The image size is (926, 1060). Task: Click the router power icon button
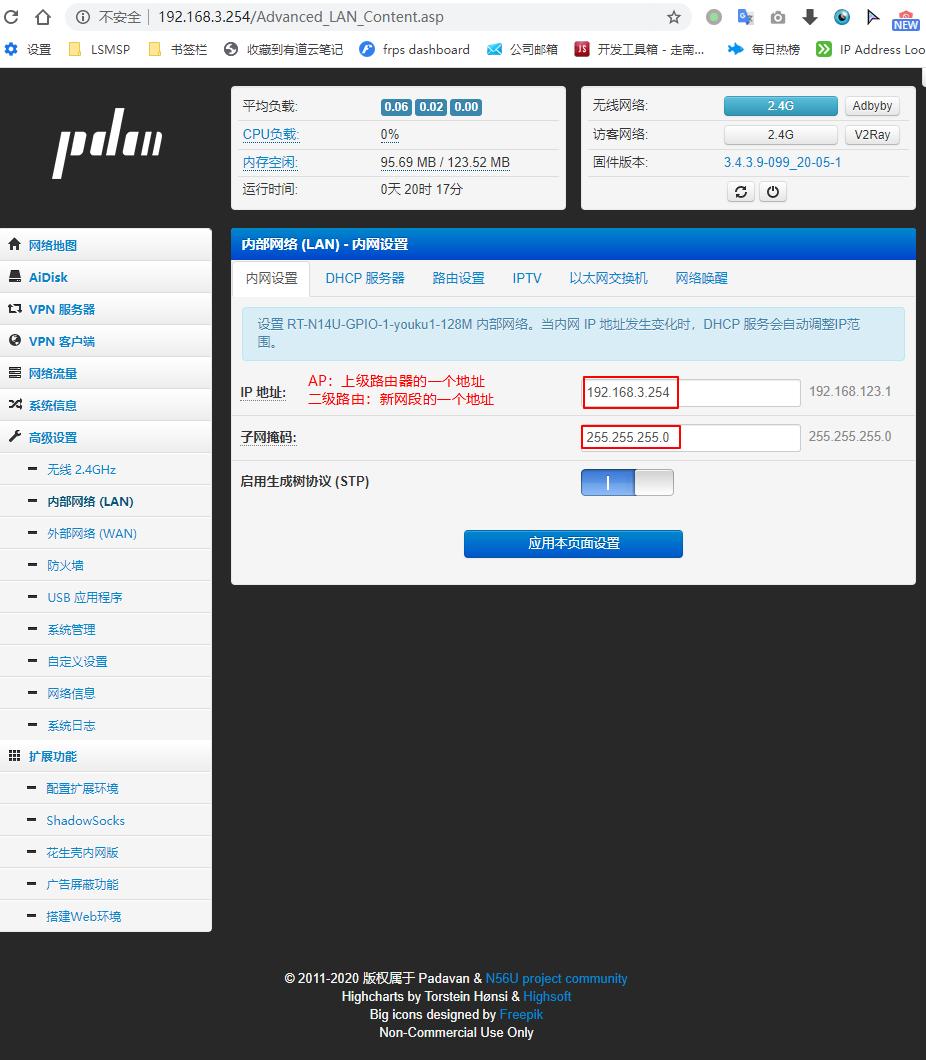point(773,192)
